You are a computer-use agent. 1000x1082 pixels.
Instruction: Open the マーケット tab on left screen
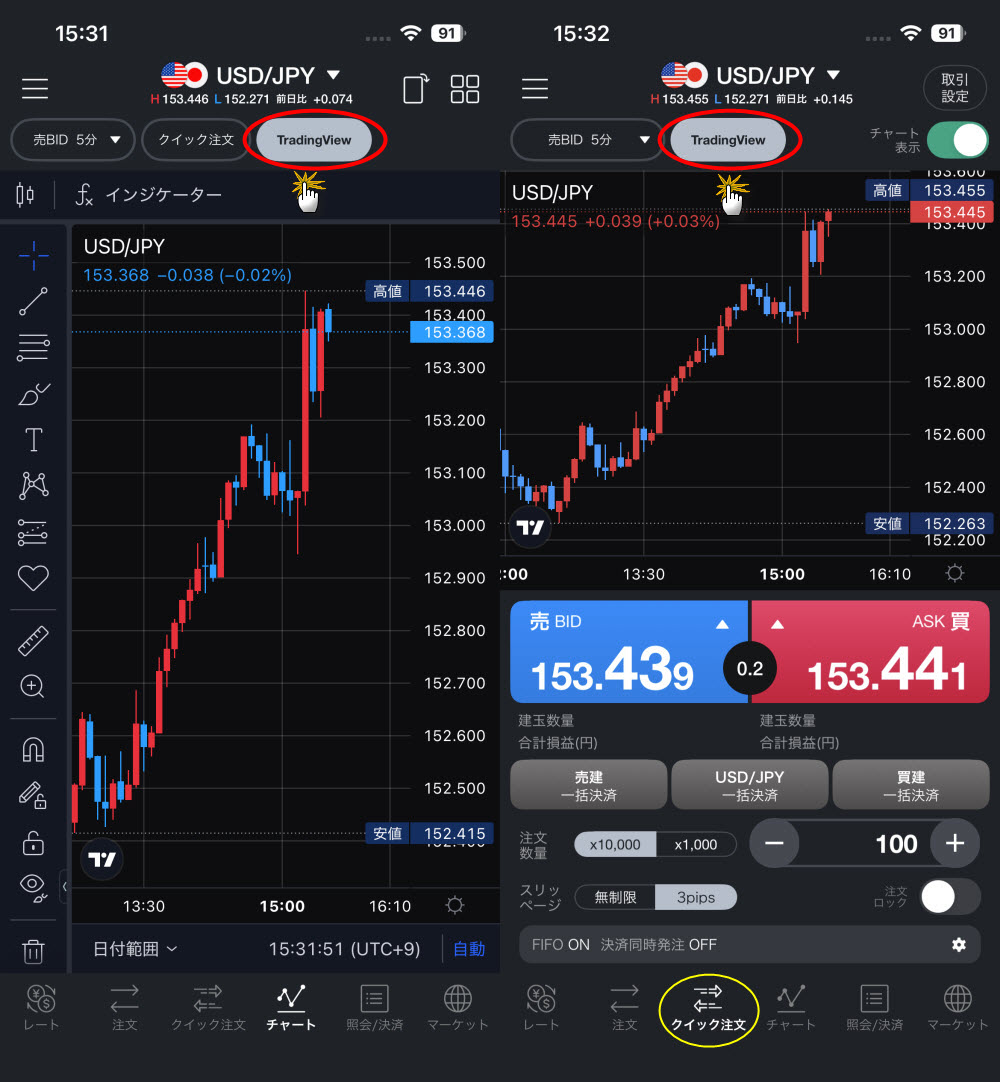coord(457,1007)
